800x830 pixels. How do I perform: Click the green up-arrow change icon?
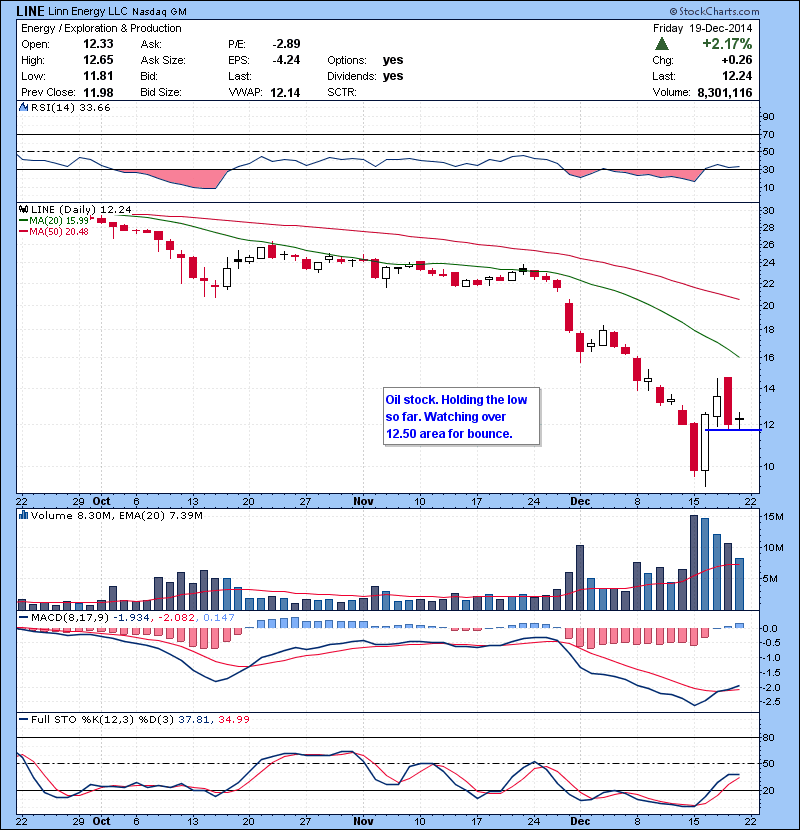661,44
